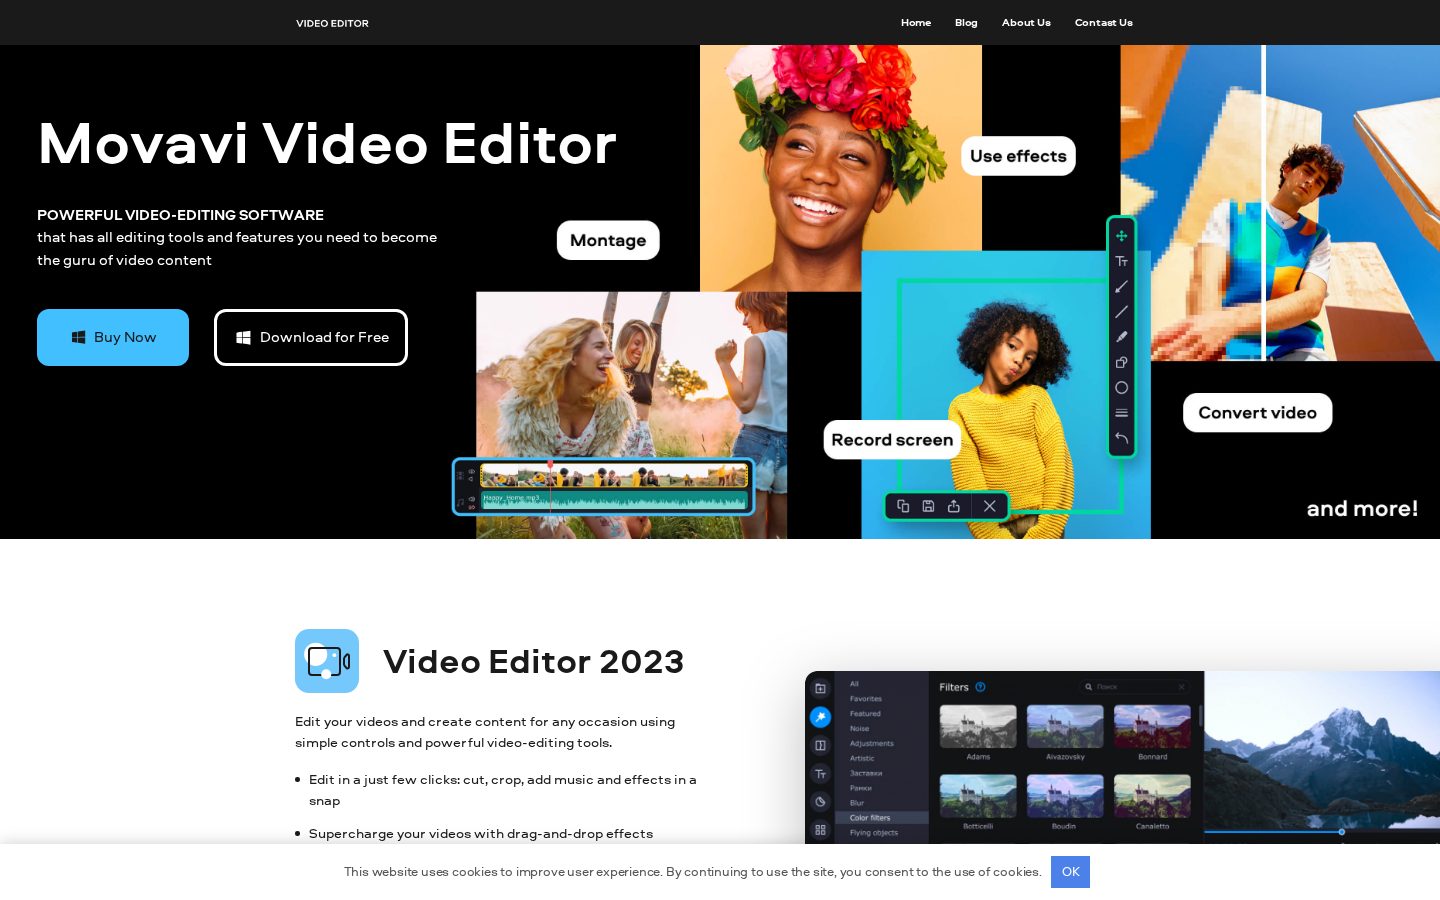Click the clear X in filter search
Screen dimensions: 1440x900
pos(1182,687)
